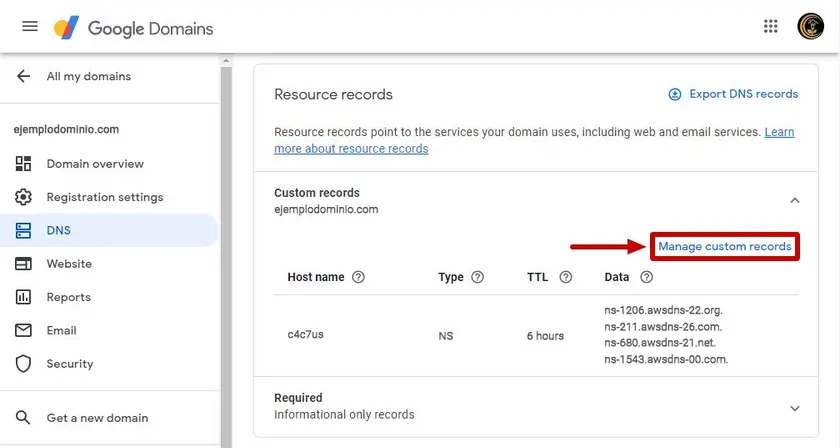Click the sidebar vertical scrollbar

point(226,257)
